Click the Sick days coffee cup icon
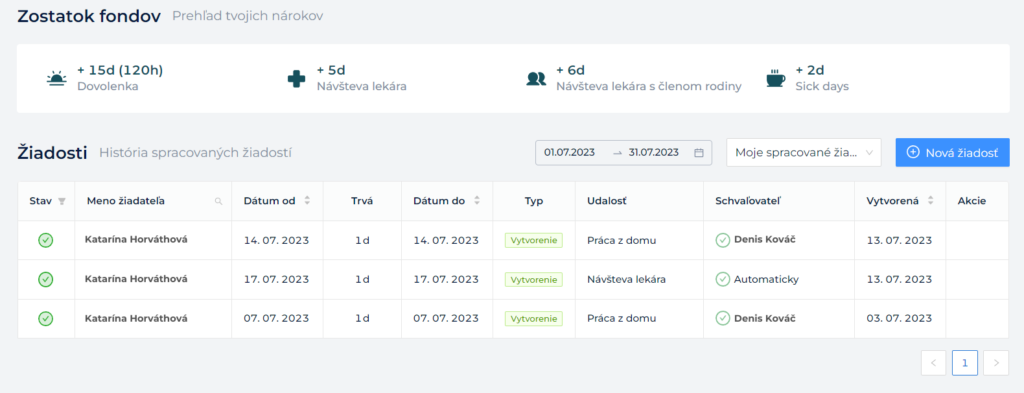The height and width of the screenshot is (393, 1024). (x=776, y=78)
